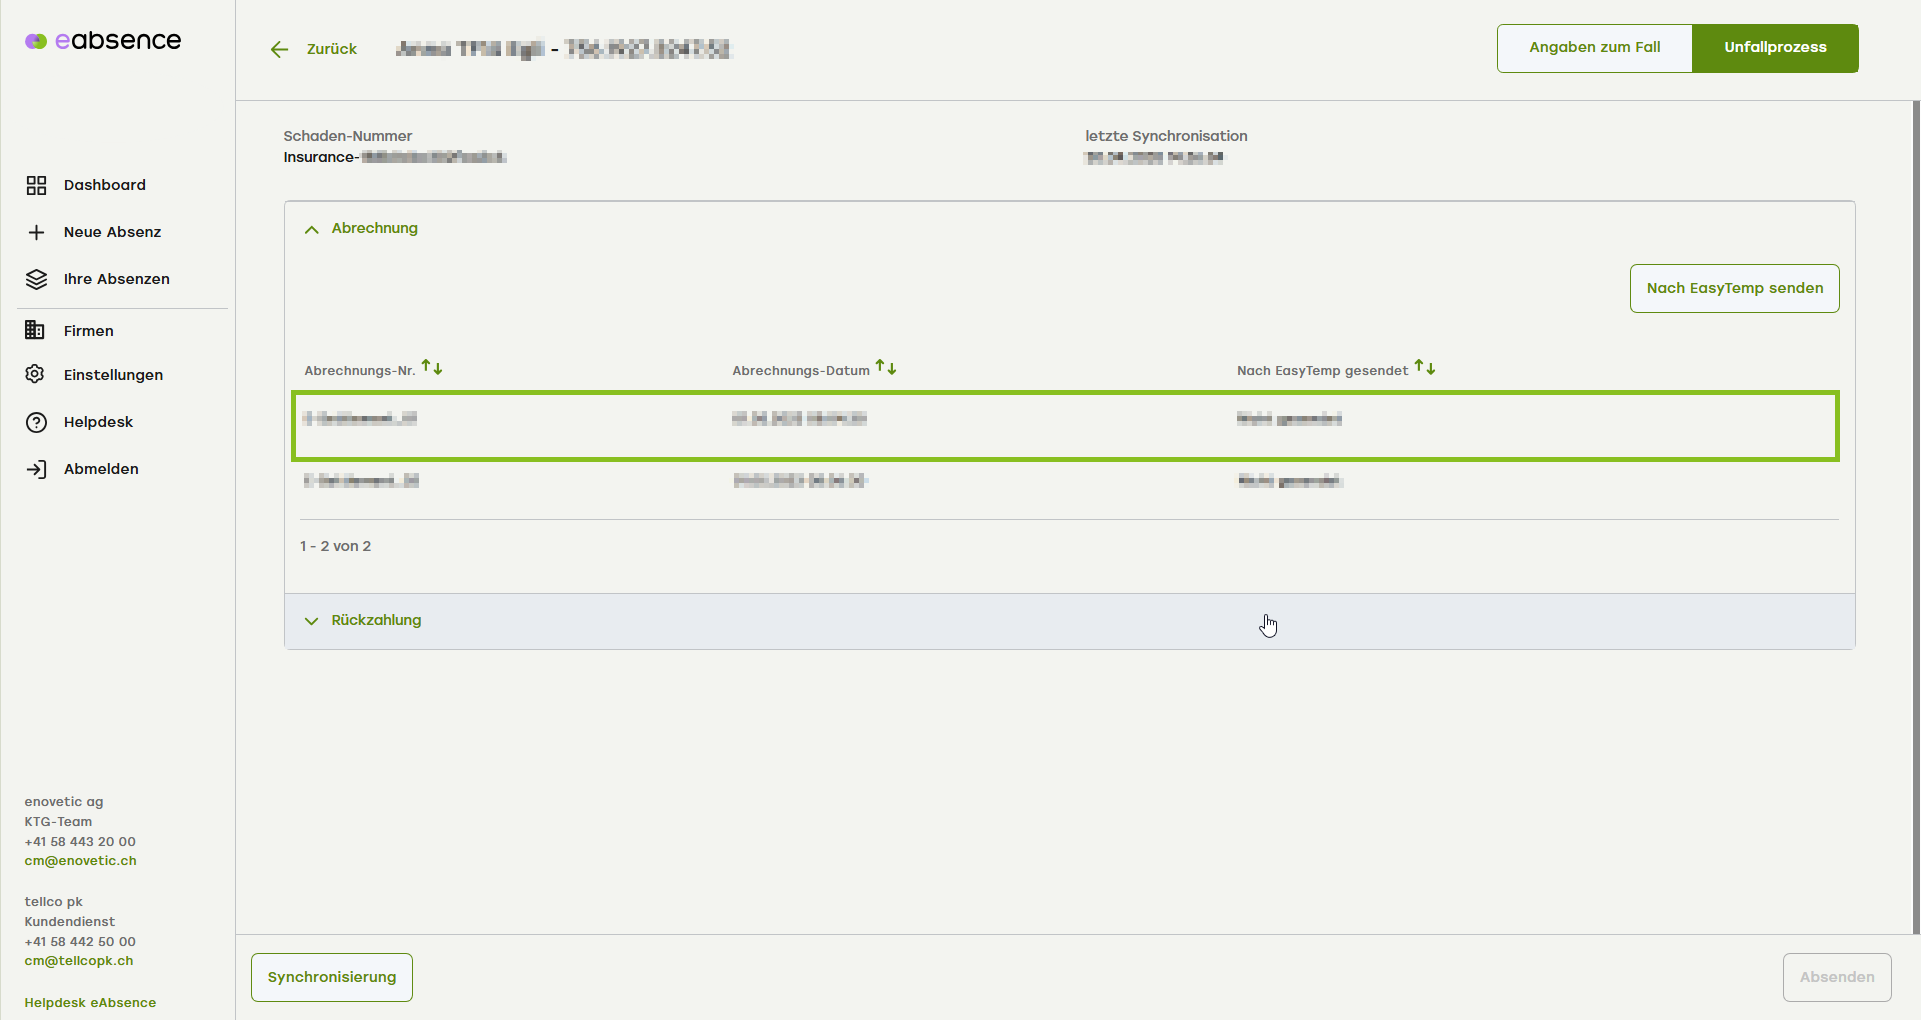Screen dimensions: 1921x1020
Task: Sort by Nach EasyTemp gesendet column
Action: click(x=1425, y=368)
